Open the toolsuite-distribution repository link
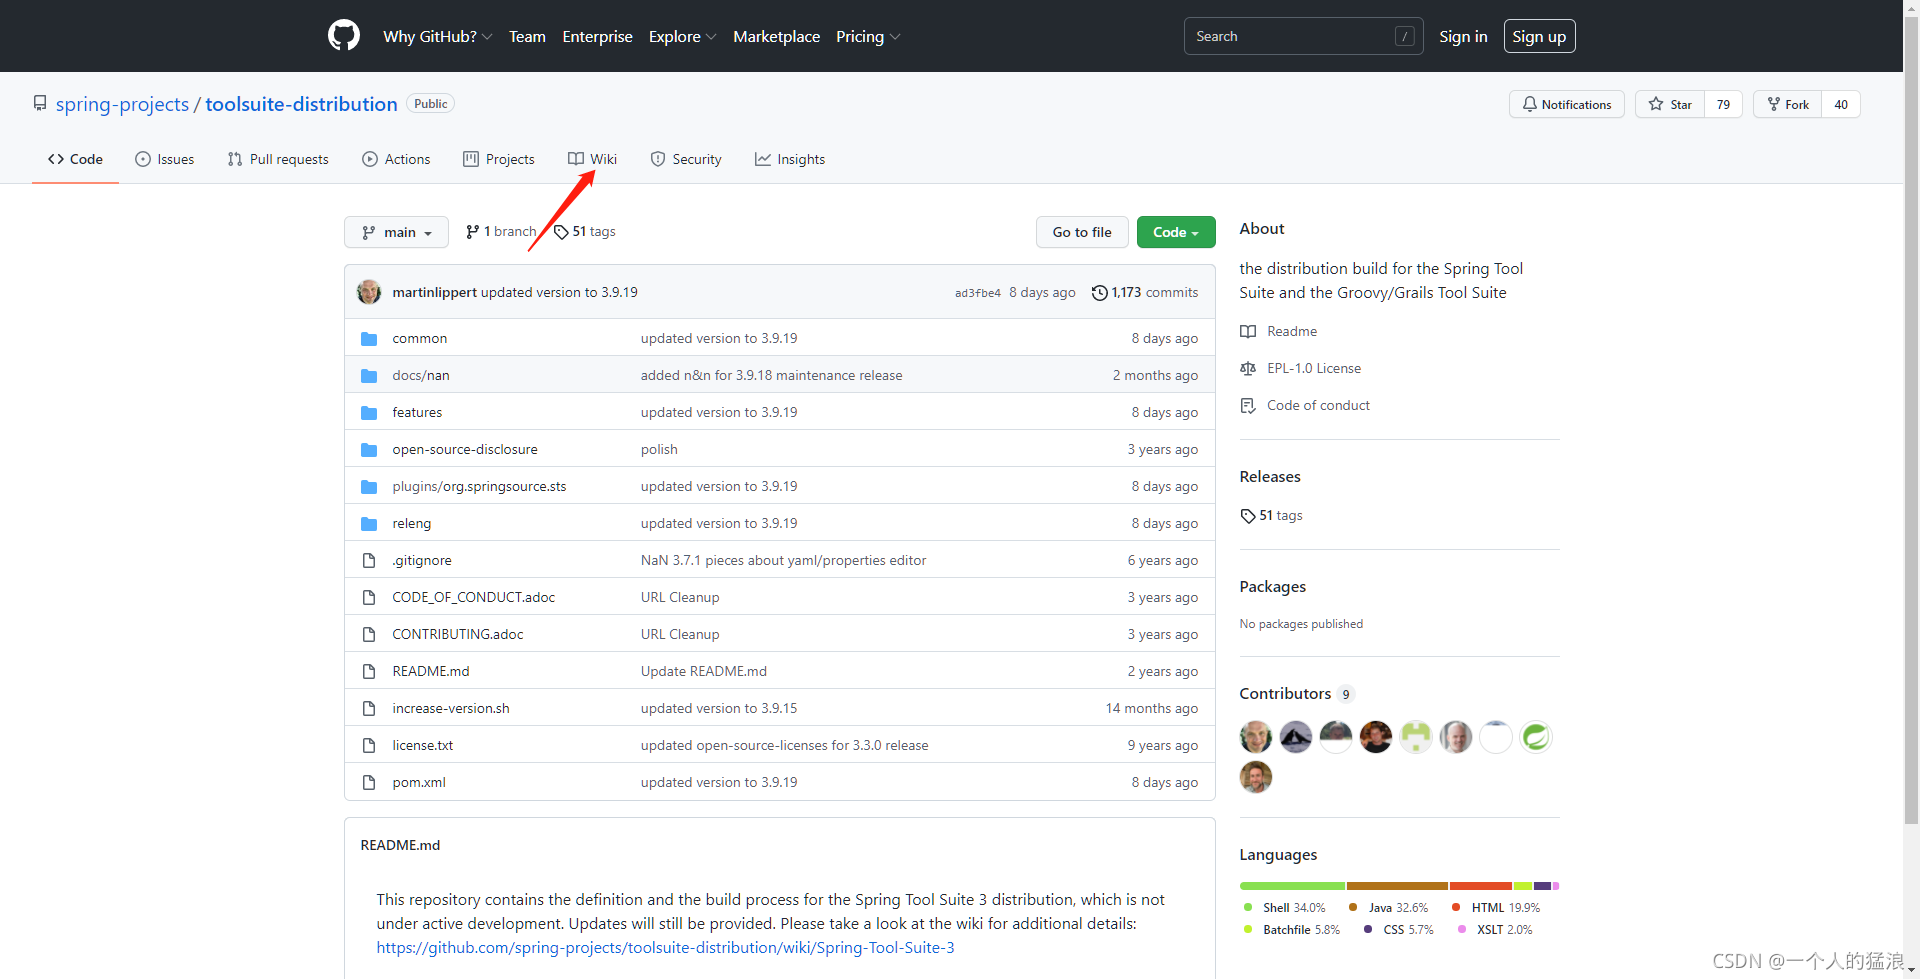 click(301, 104)
